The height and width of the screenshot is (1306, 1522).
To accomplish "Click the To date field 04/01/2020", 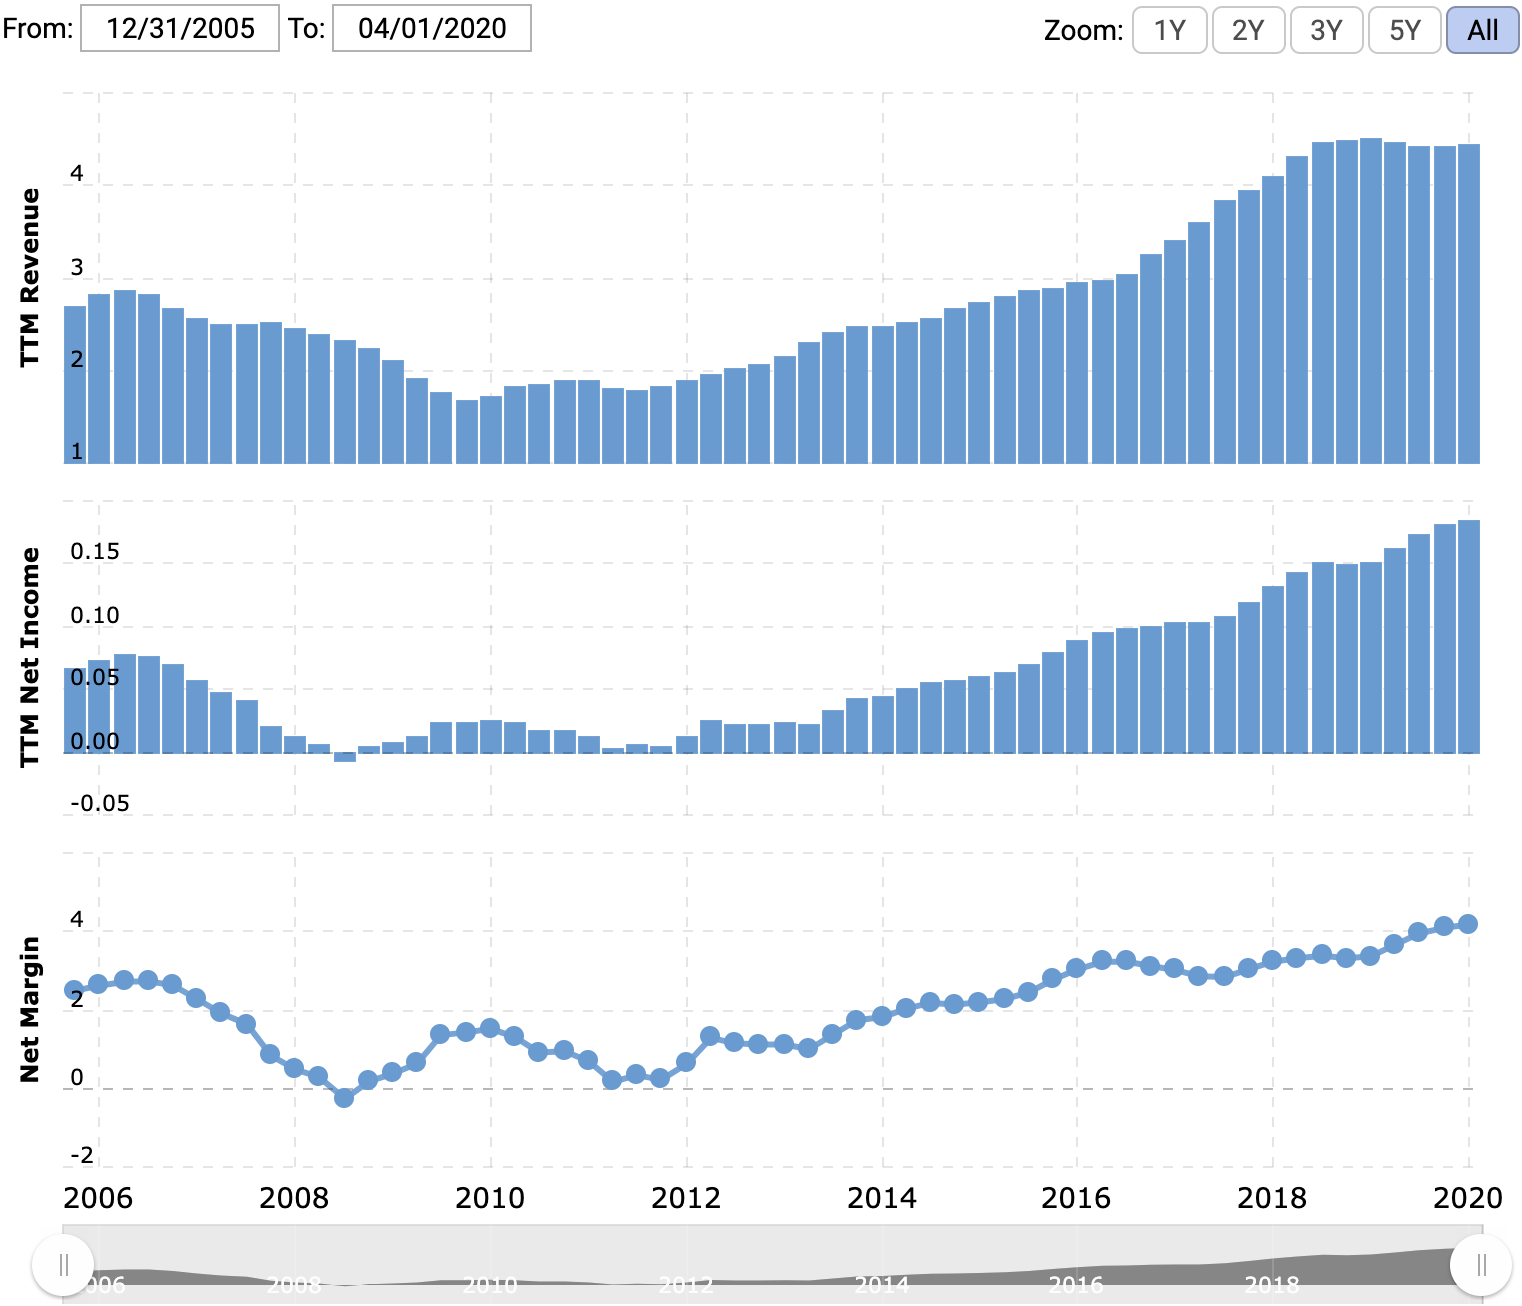I will 432,28.
